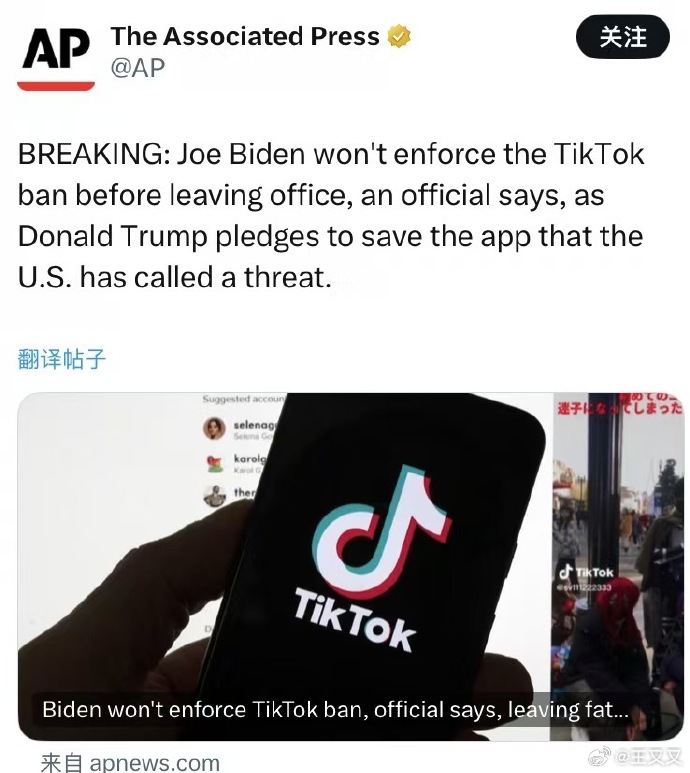690x773 pixels.
Task: Click karolg suggested account avatar
Action: coord(214,463)
